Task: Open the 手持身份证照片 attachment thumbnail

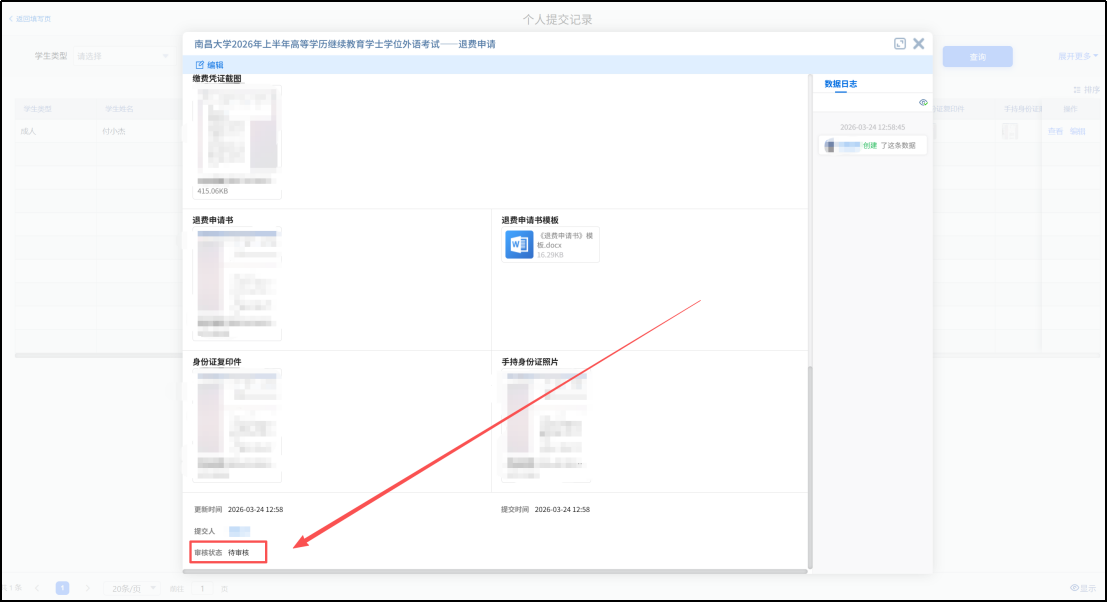Action: coord(546,425)
